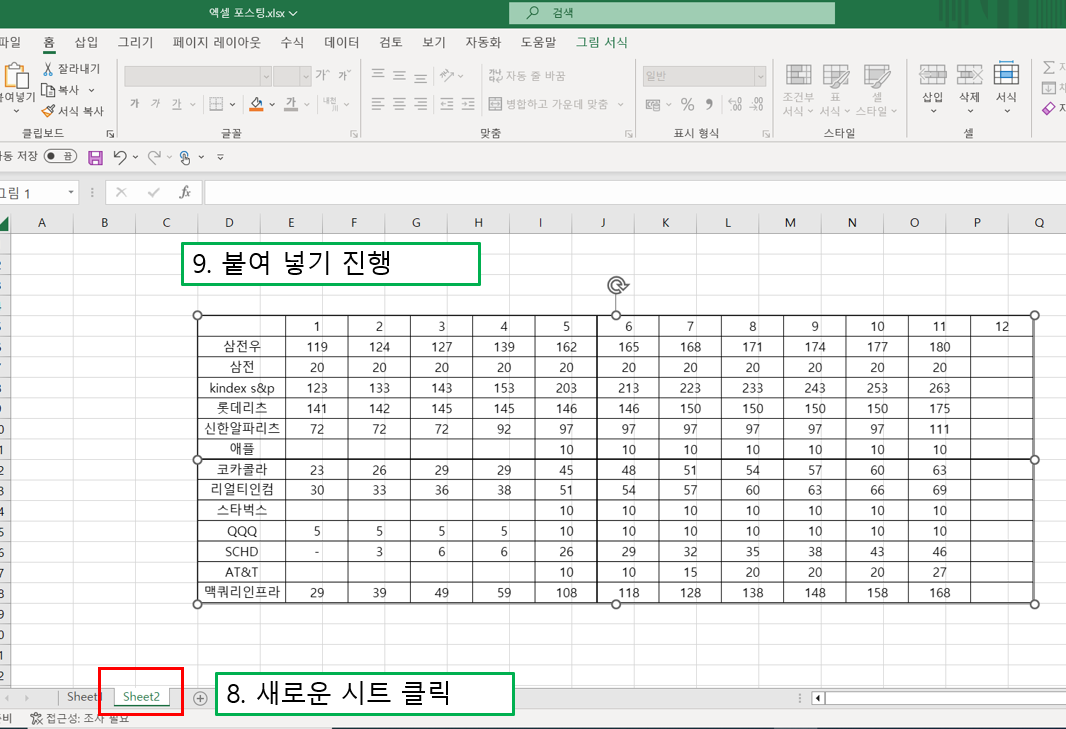Open the font color dropdown arrow
Viewport: 1066px width, 729px height.
pyautogui.click(x=307, y=104)
